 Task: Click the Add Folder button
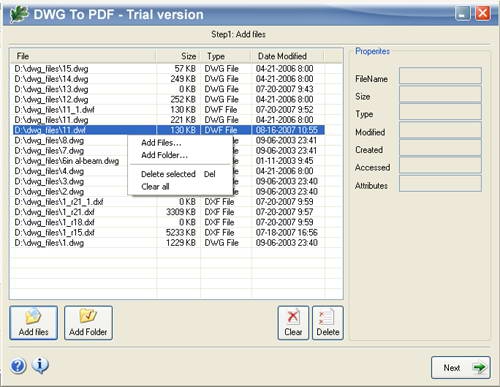pyautogui.click(x=88, y=323)
